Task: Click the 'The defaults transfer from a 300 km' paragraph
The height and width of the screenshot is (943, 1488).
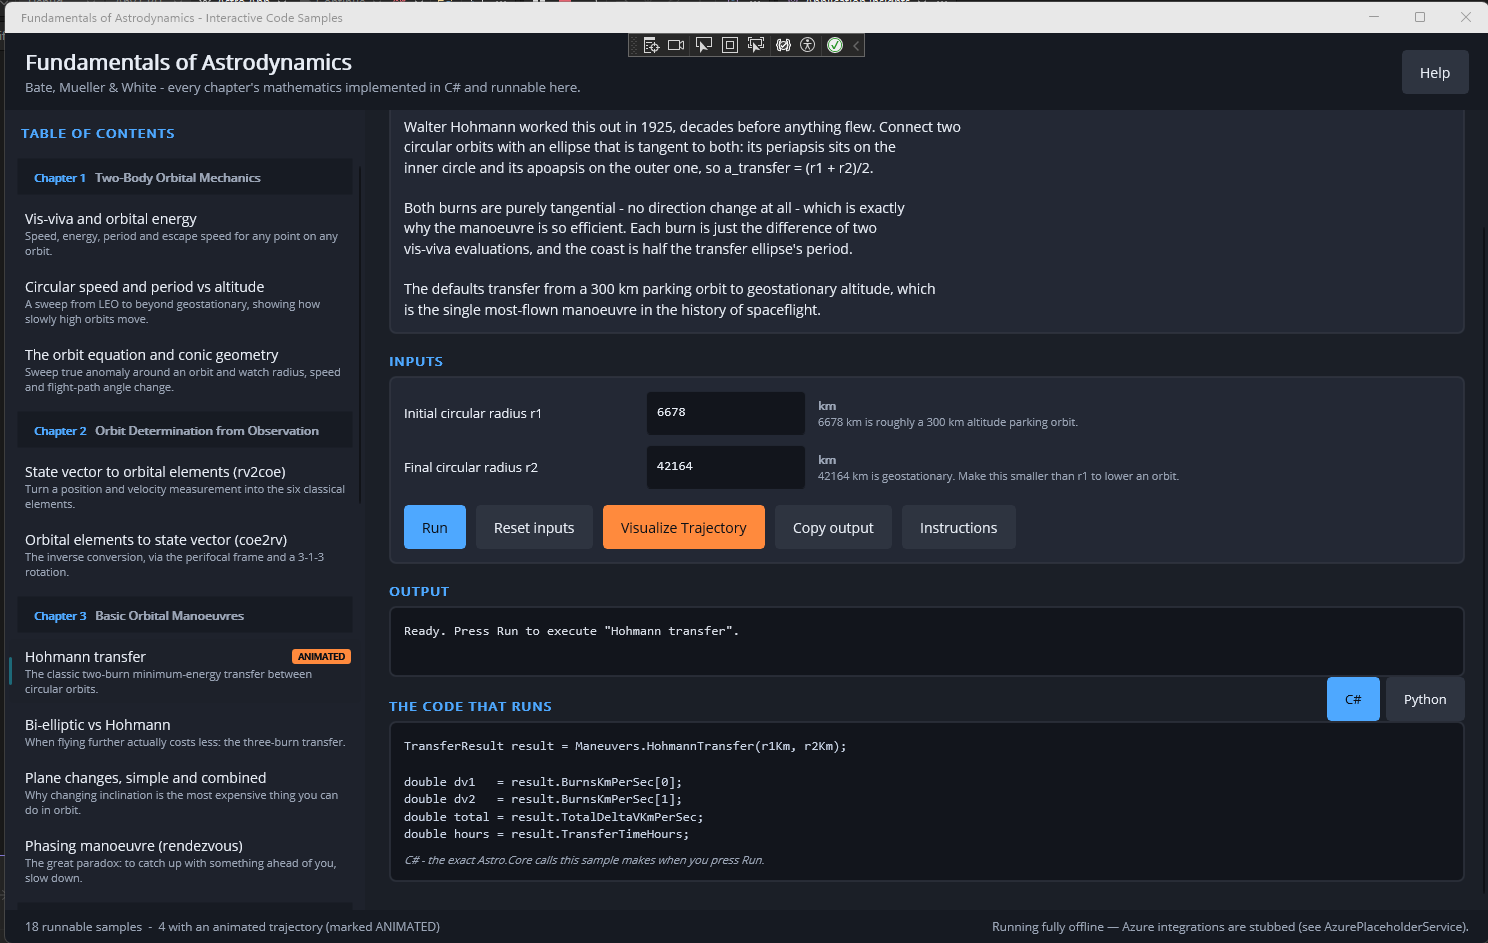Action: (670, 299)
